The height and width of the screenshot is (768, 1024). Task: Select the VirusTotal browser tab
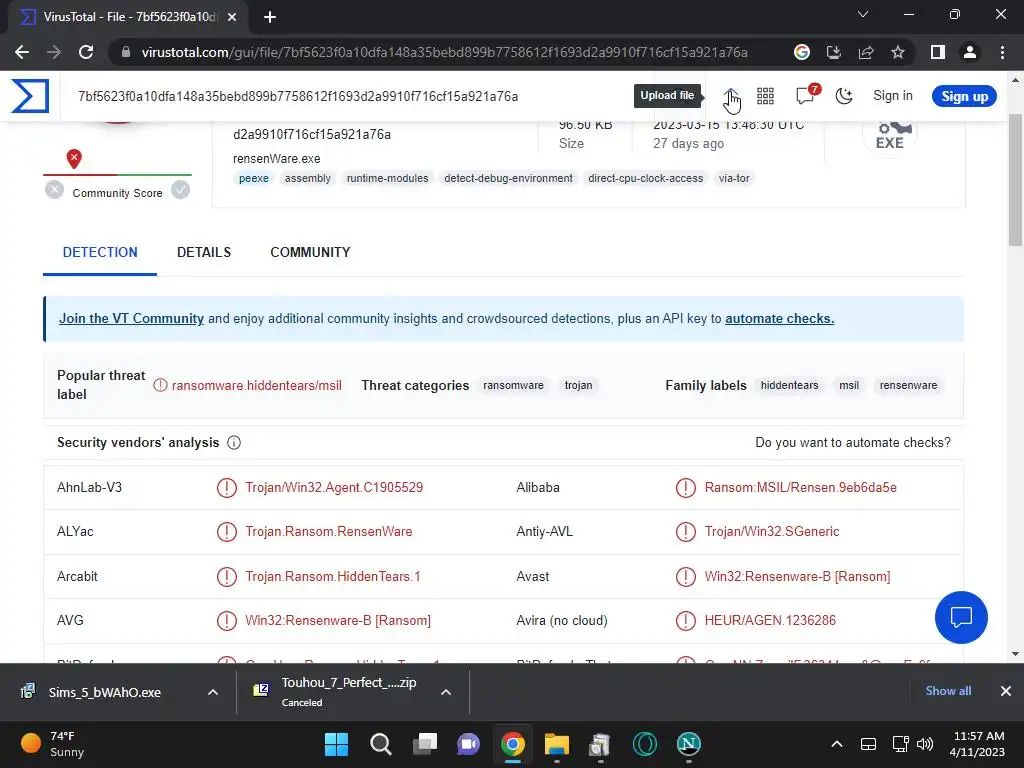(x=127, y=17)
